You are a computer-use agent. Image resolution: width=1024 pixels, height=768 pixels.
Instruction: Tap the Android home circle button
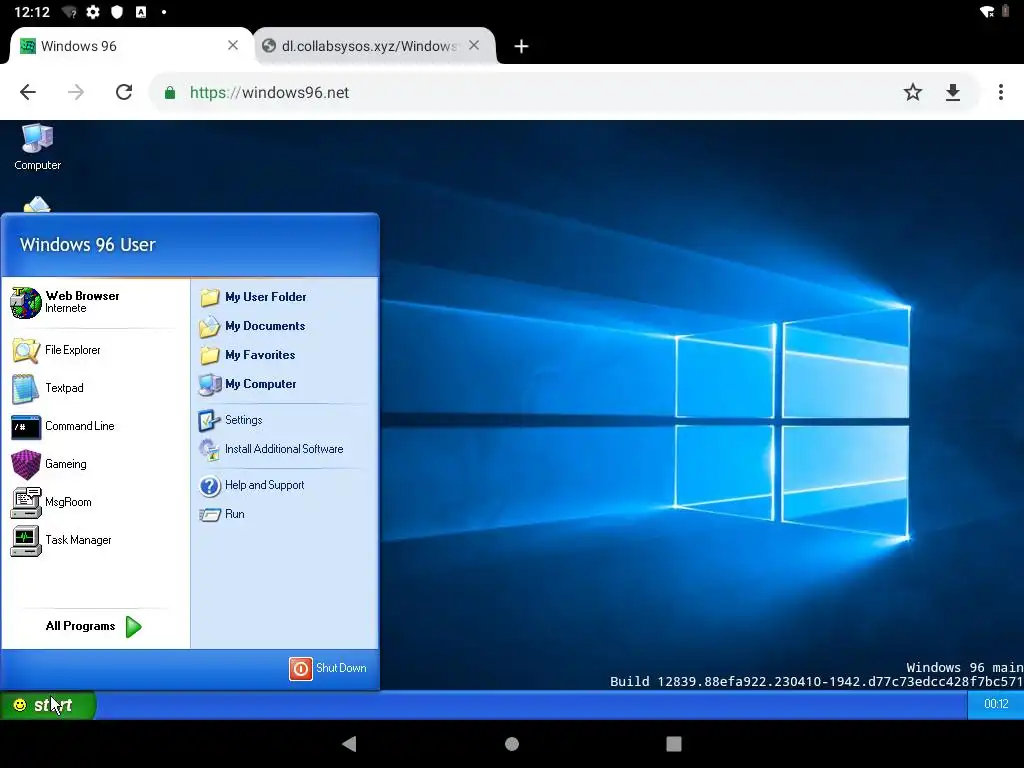512,744
